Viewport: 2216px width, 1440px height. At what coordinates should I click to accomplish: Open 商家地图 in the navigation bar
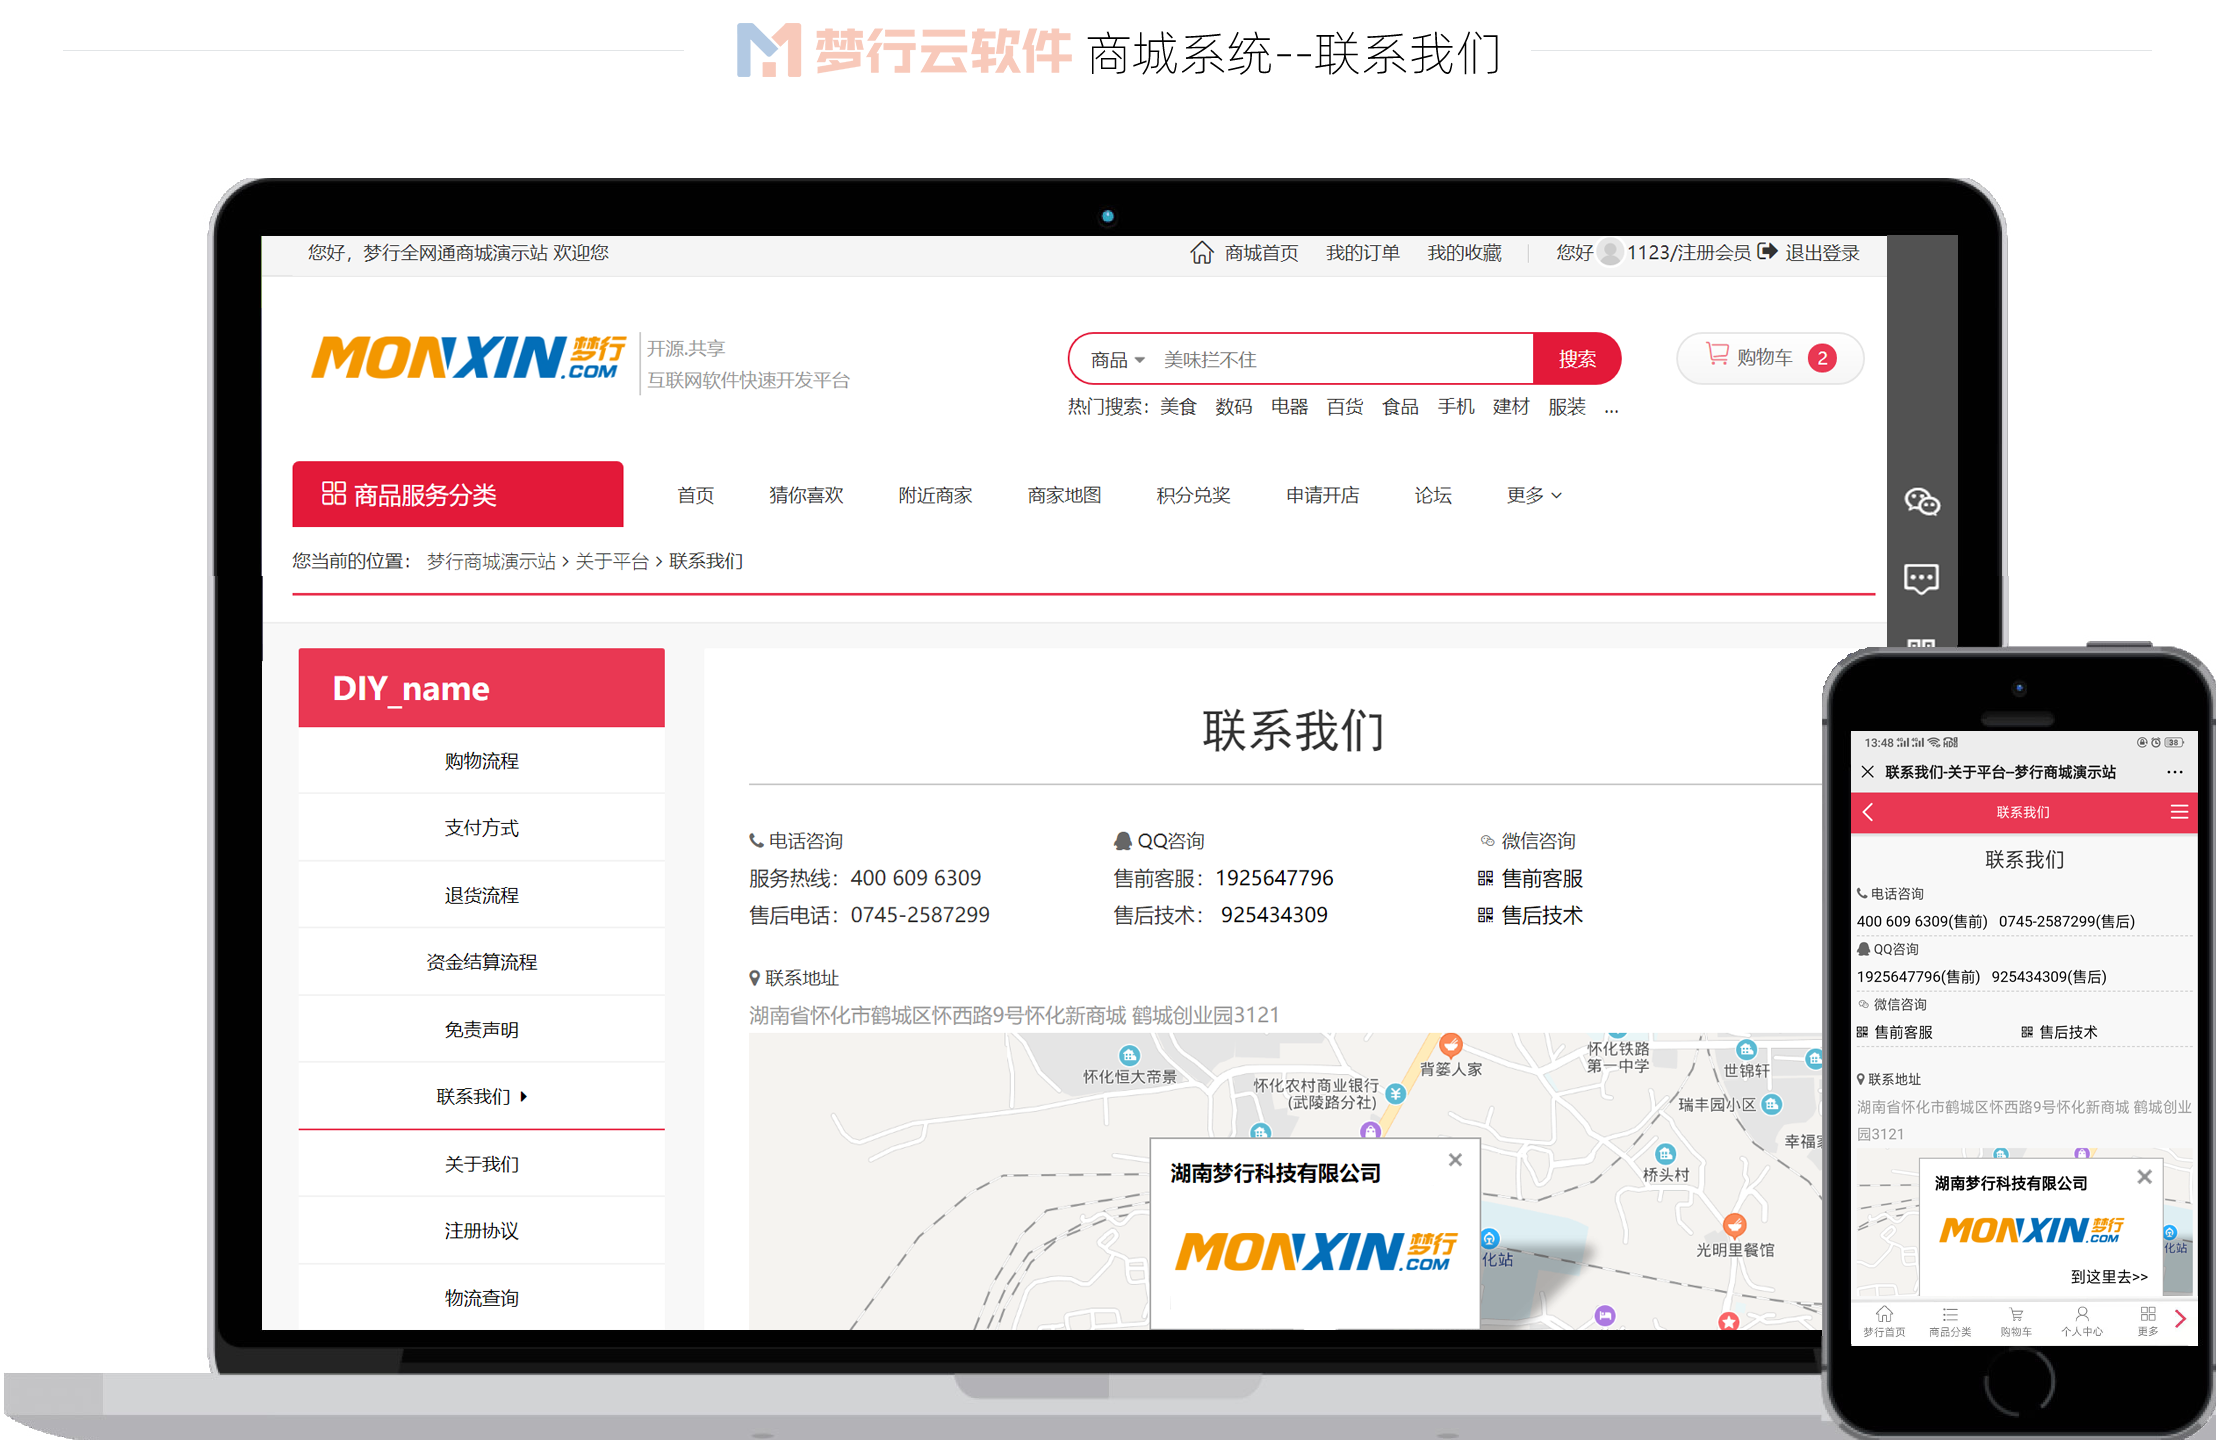(x=1064, y=495)
